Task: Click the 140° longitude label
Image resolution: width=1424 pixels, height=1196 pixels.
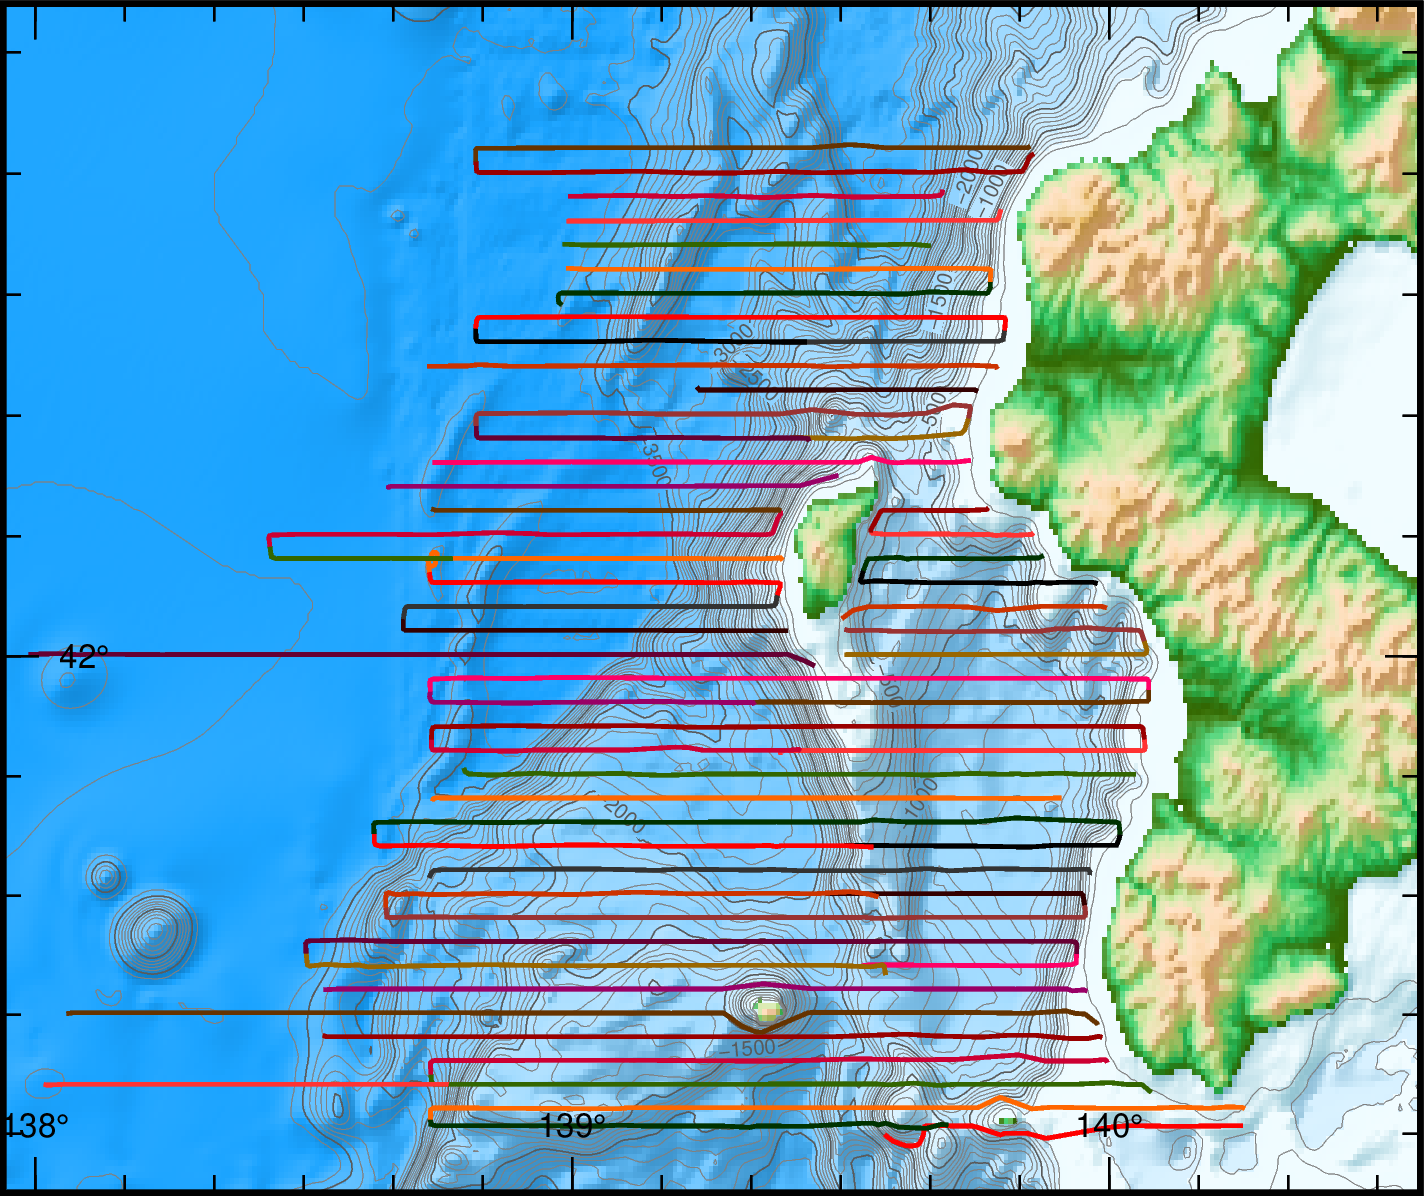Action: 1108,1127
